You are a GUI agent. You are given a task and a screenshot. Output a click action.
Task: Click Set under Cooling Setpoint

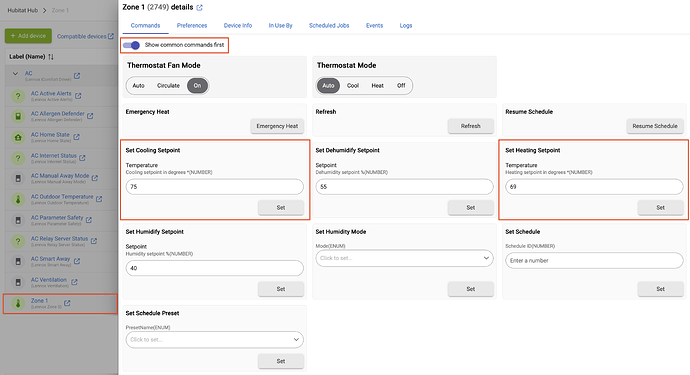pyautogui.click(x=281, y=207)
